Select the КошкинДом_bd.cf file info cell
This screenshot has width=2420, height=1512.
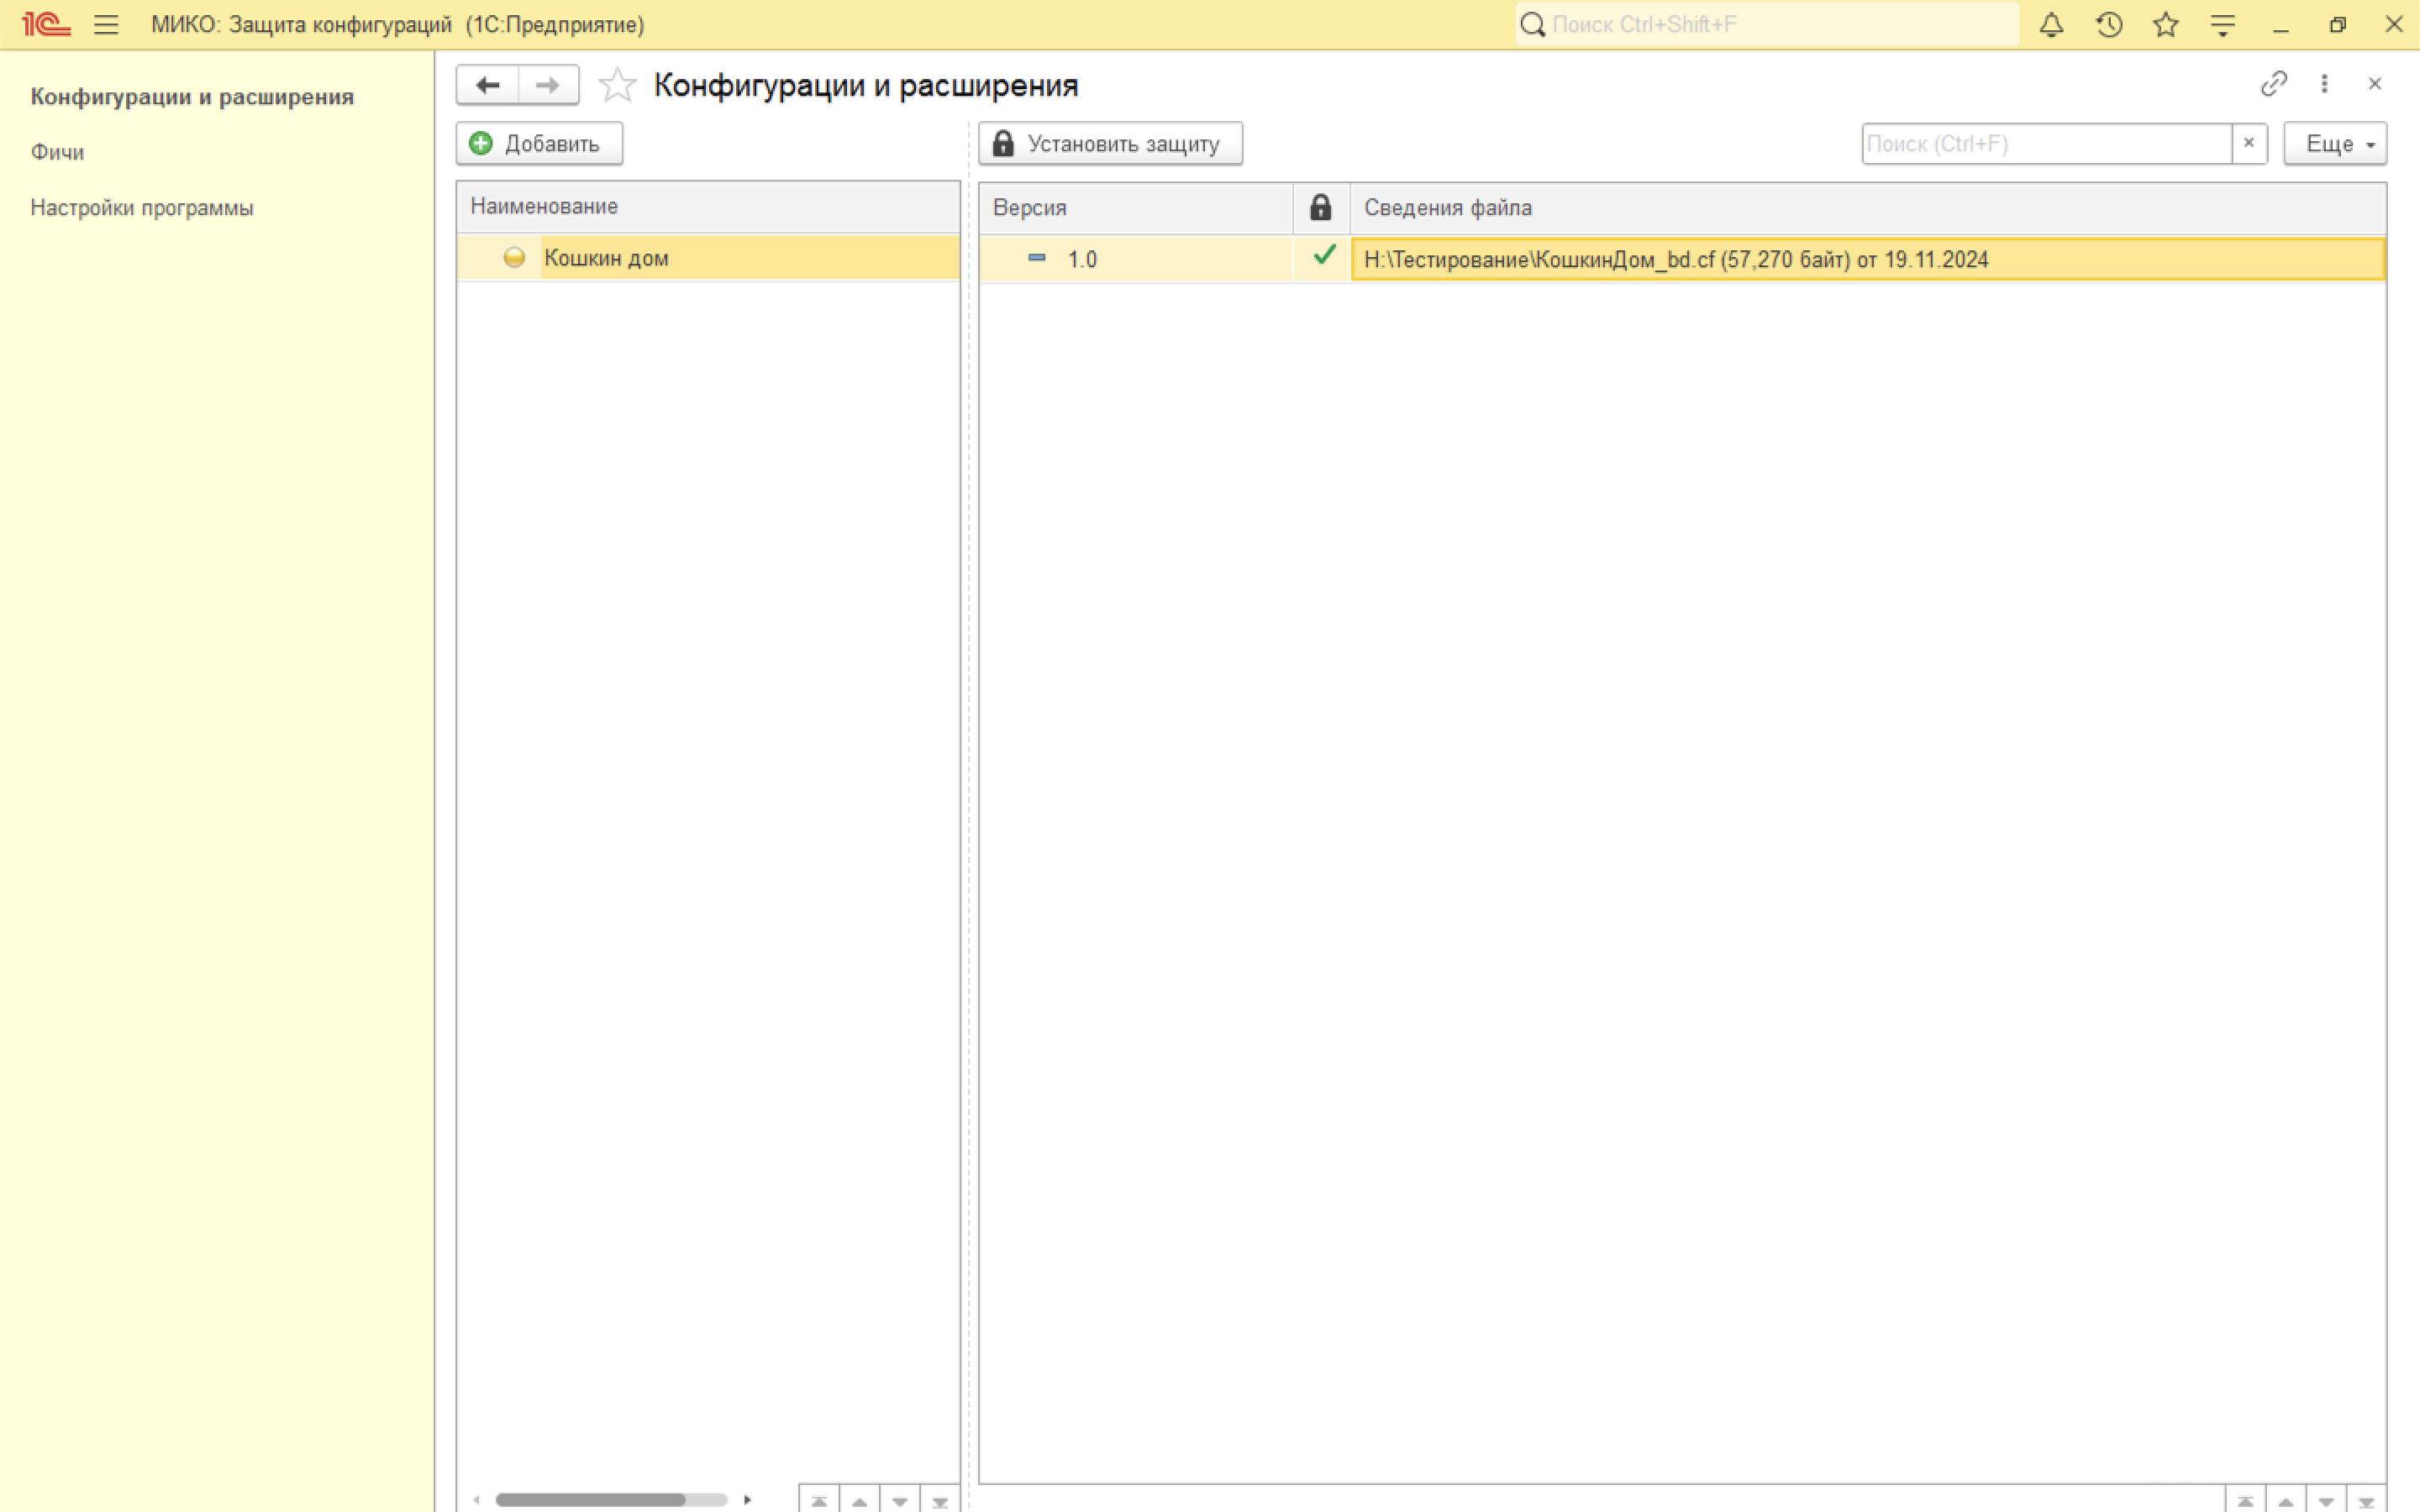coord(1868,259)
